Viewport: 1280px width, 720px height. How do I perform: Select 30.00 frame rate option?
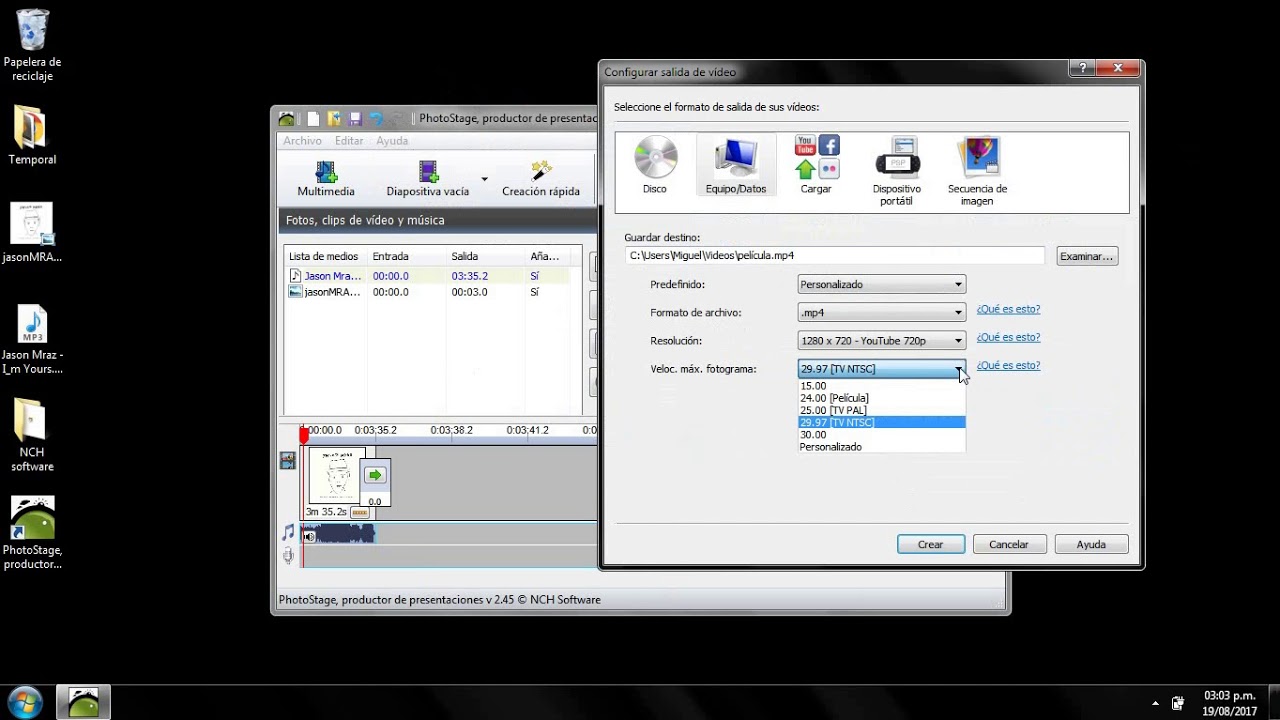(x=881, y=435)
